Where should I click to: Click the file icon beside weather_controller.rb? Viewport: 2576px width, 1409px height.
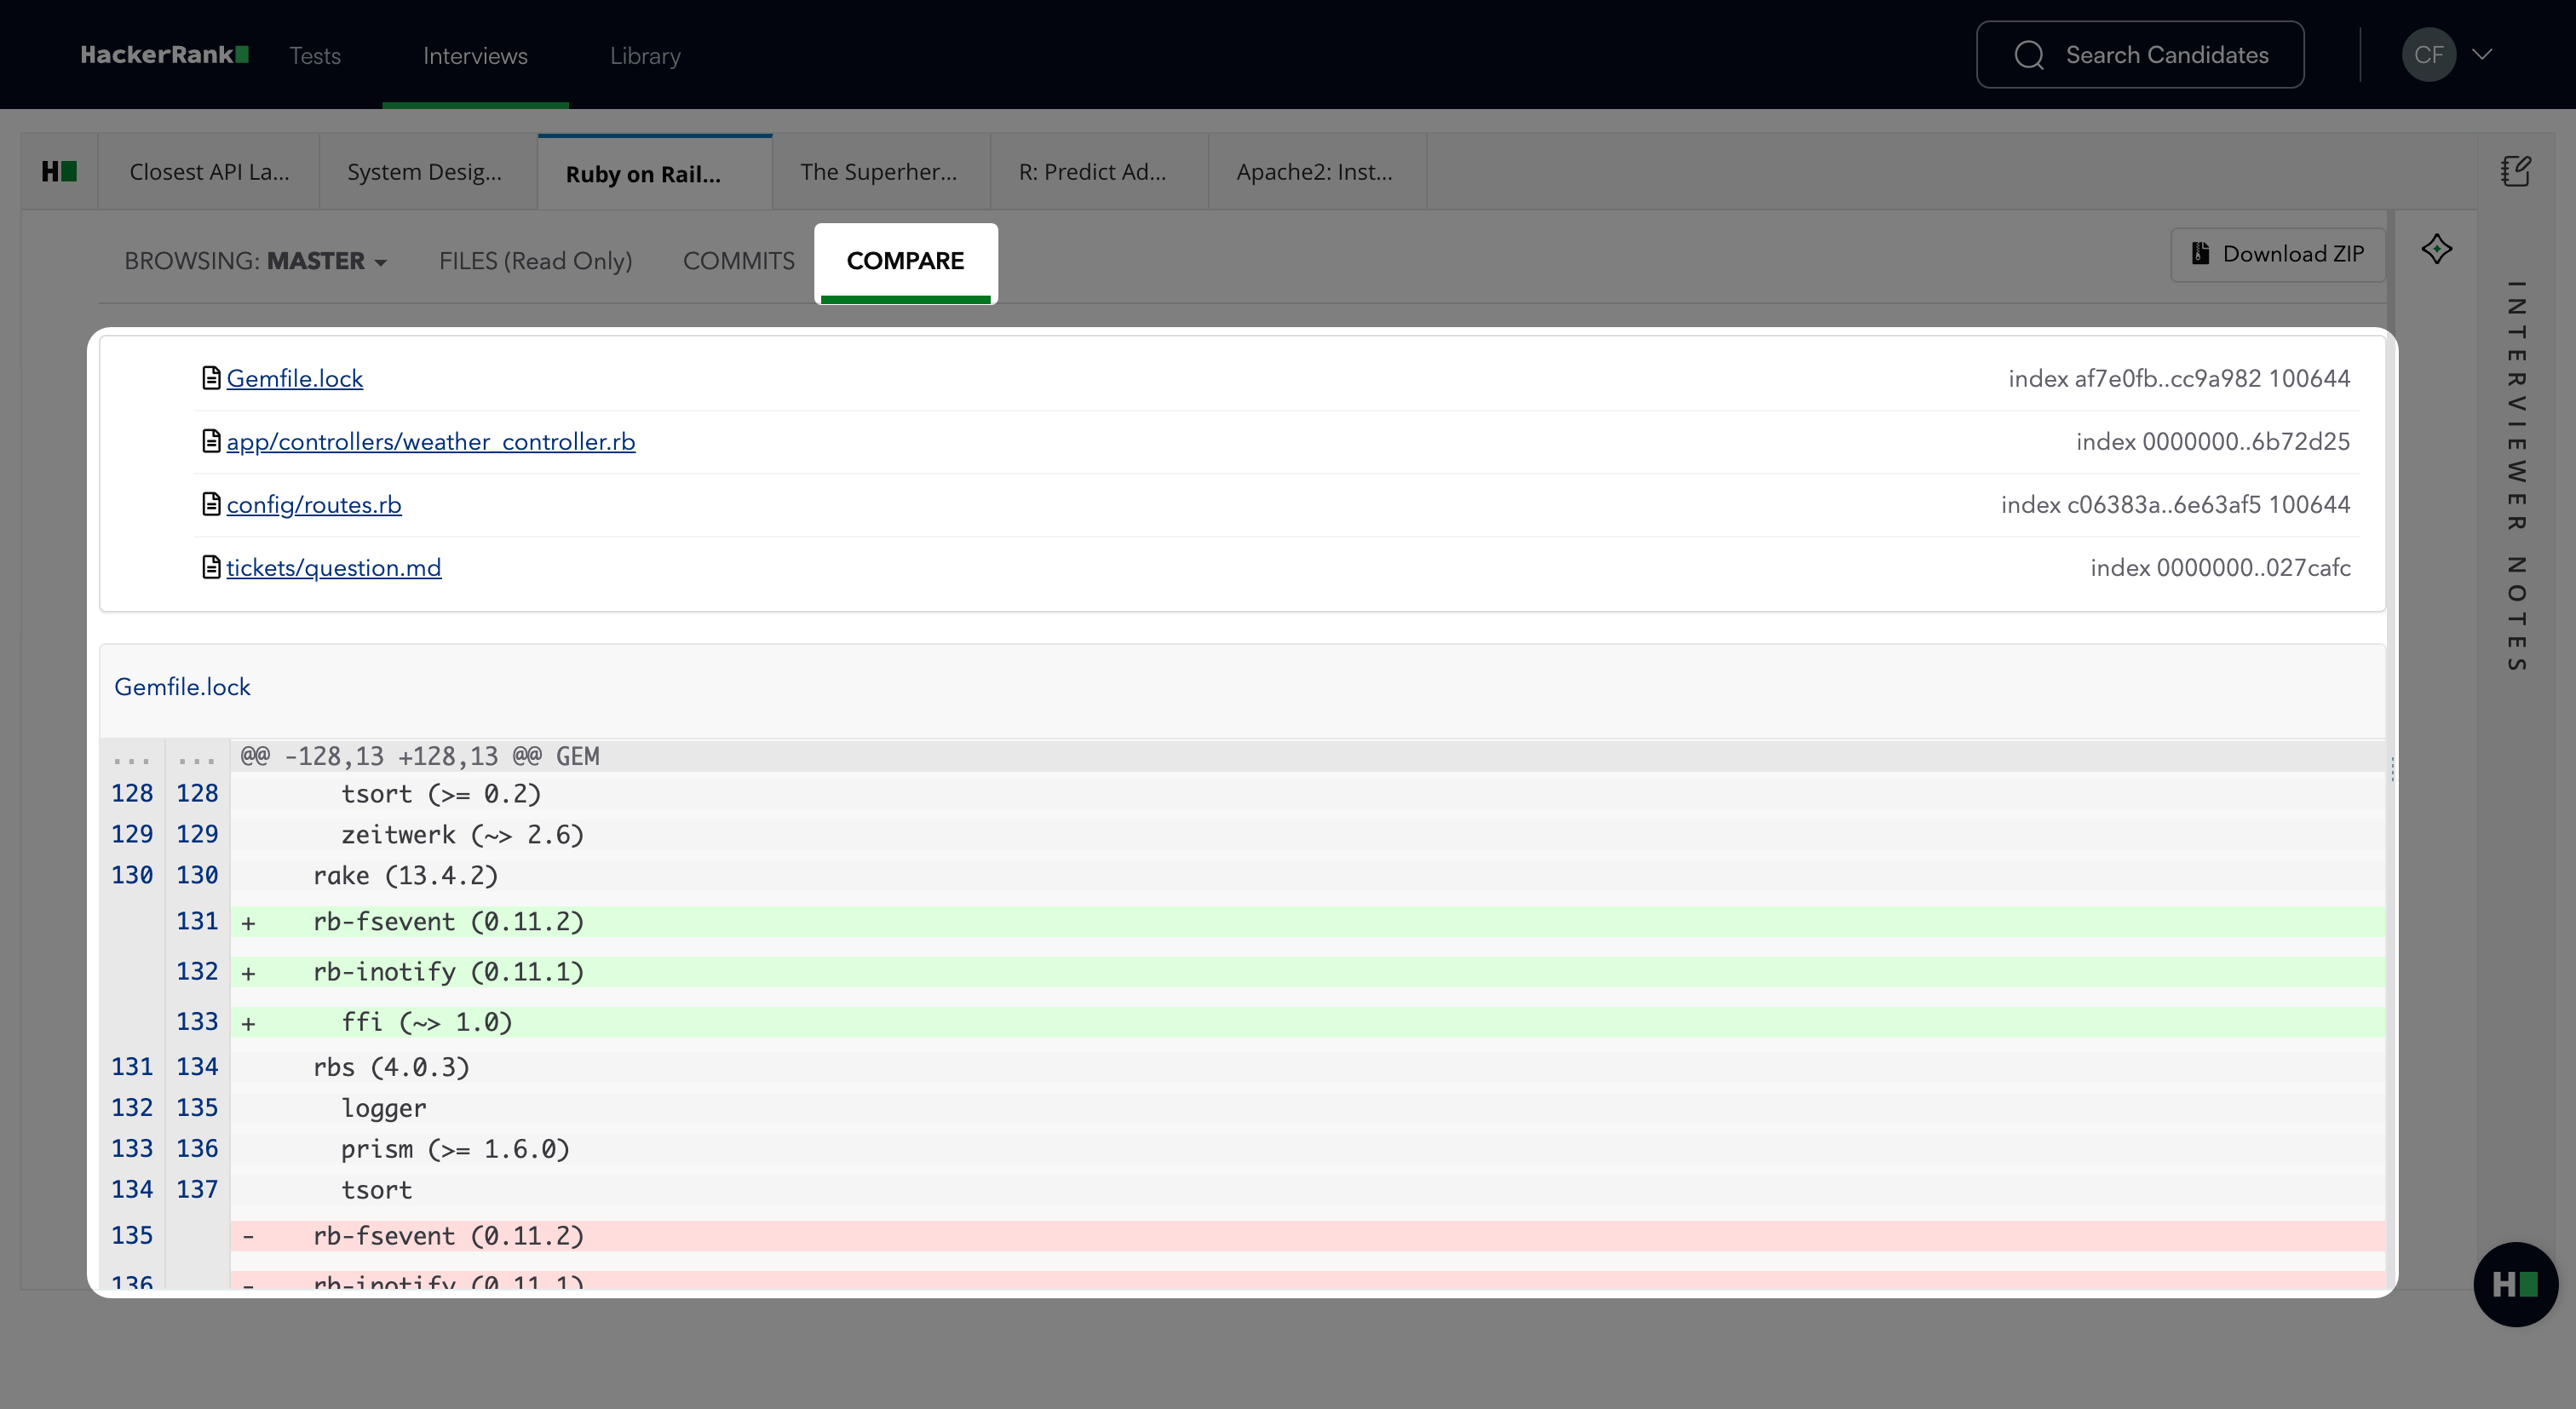[211, 441]
